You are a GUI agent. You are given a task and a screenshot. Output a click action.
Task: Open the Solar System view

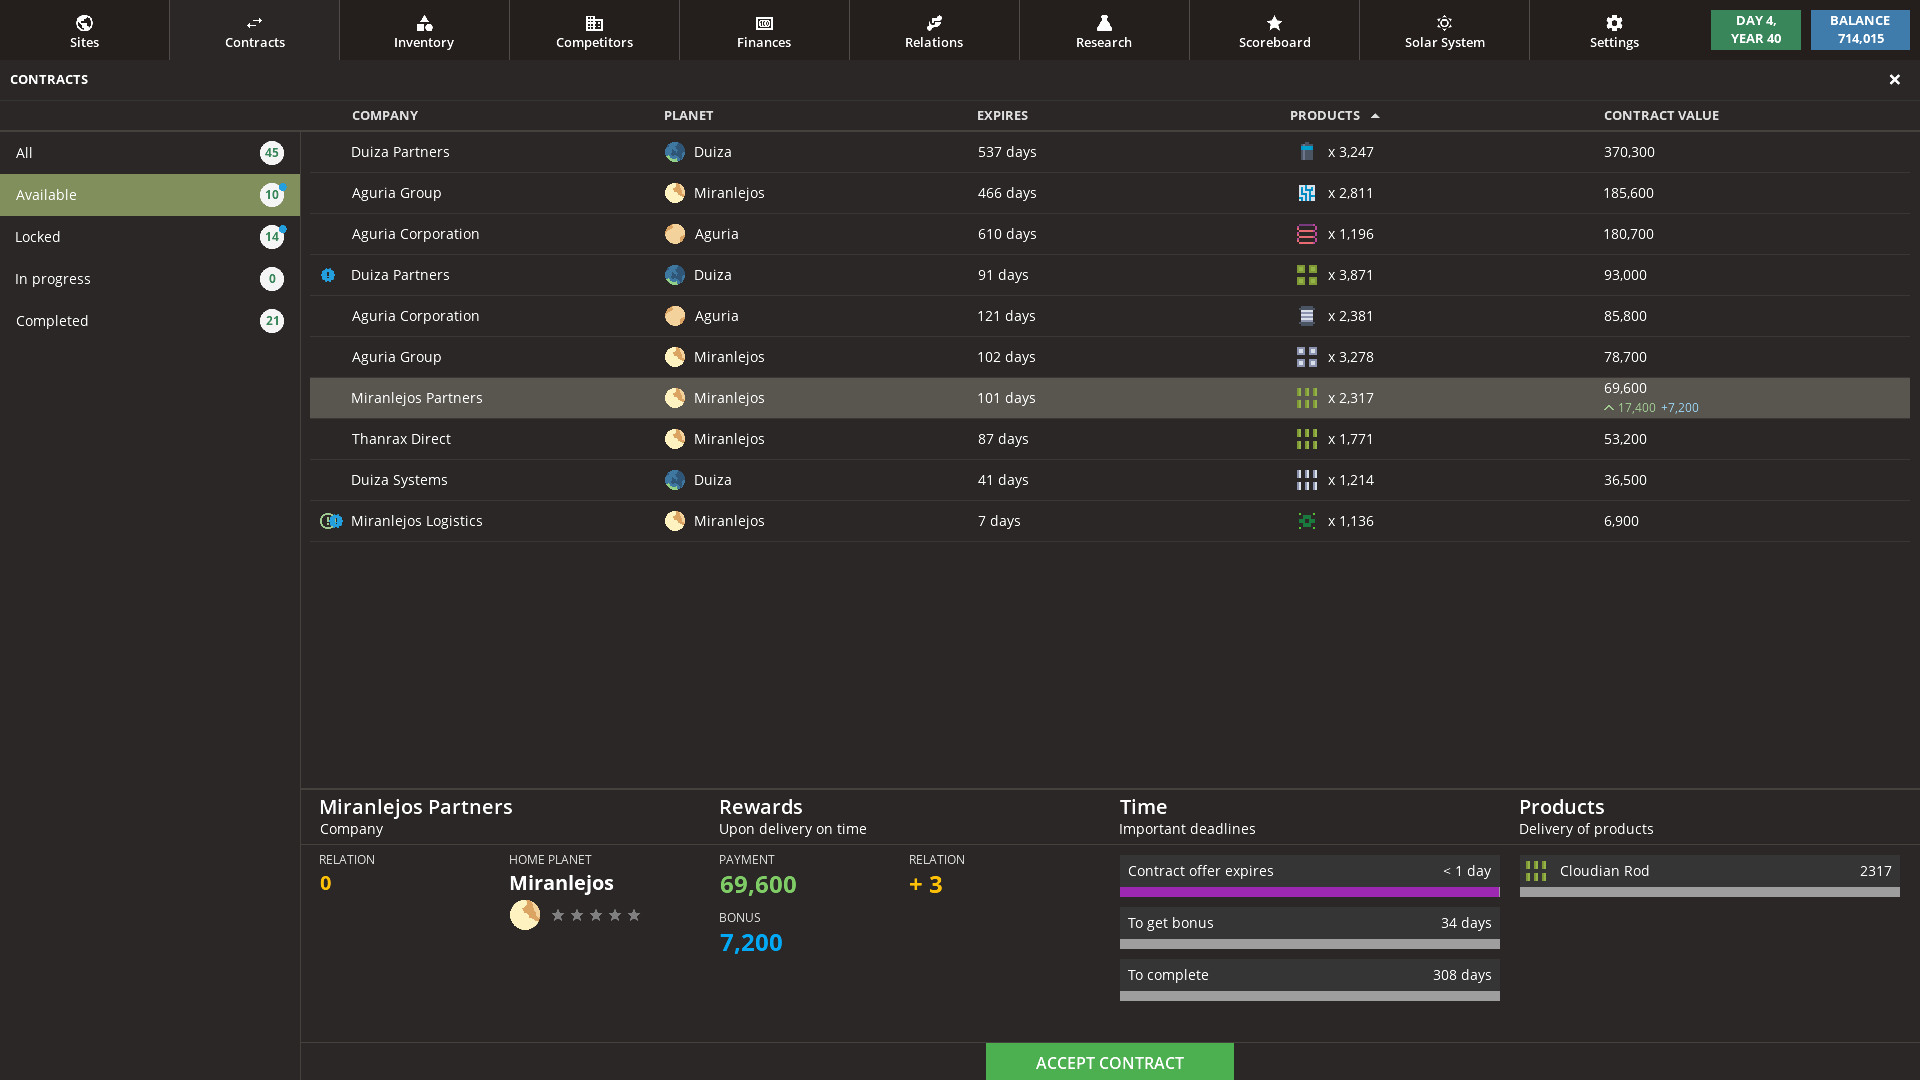[x=1444, y=29]
